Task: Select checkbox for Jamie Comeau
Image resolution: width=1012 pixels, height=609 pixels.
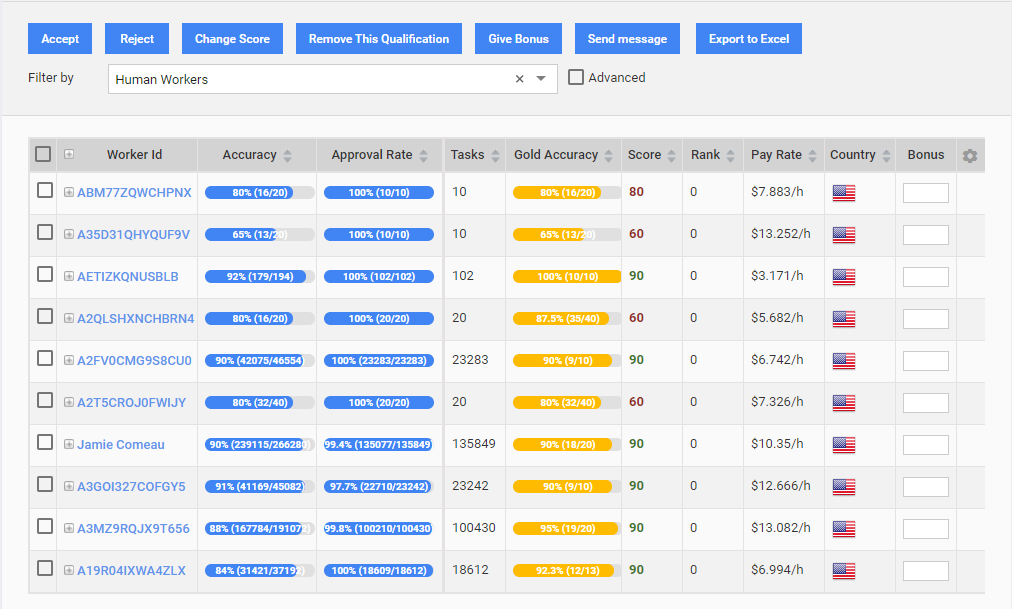Action: tap(45, 442)
